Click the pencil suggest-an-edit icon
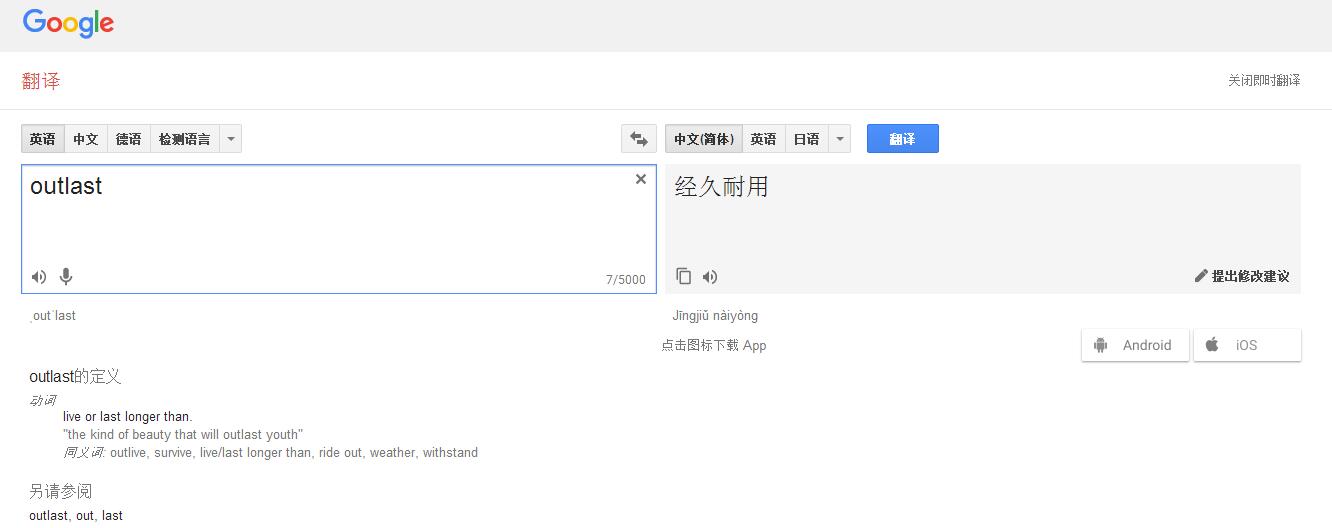Viewport: 1332px width, 528px height. (x=1201, y=276)
